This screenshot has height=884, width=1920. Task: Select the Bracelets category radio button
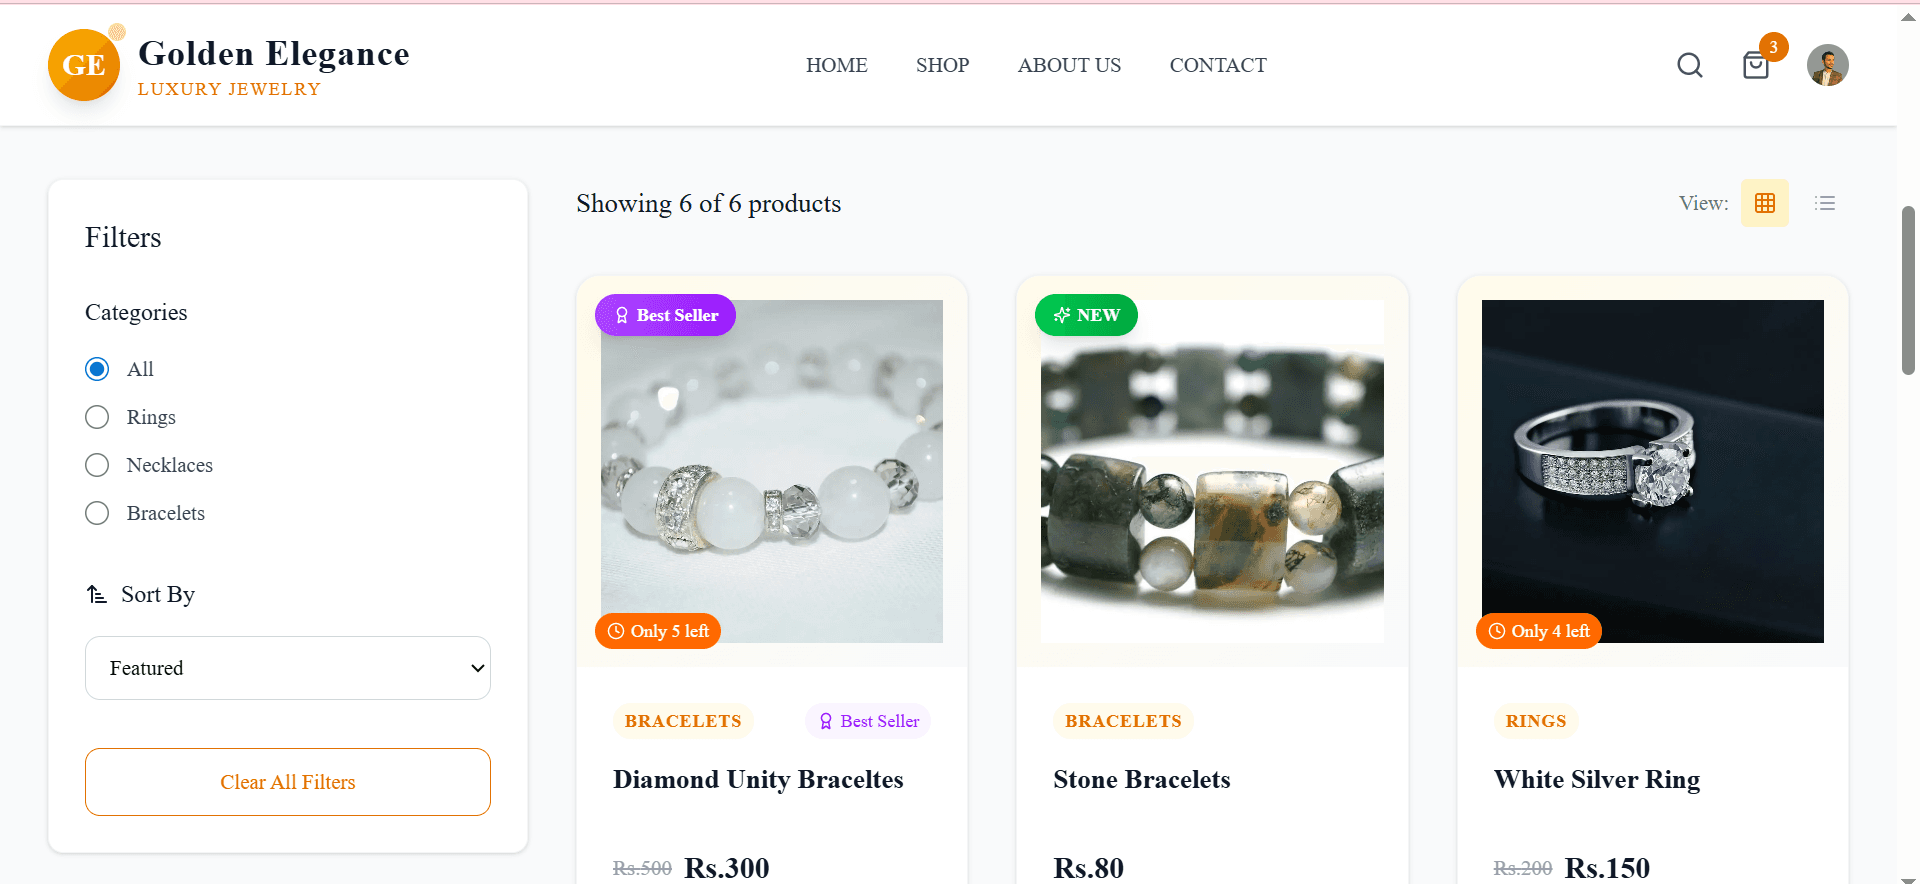97,513
